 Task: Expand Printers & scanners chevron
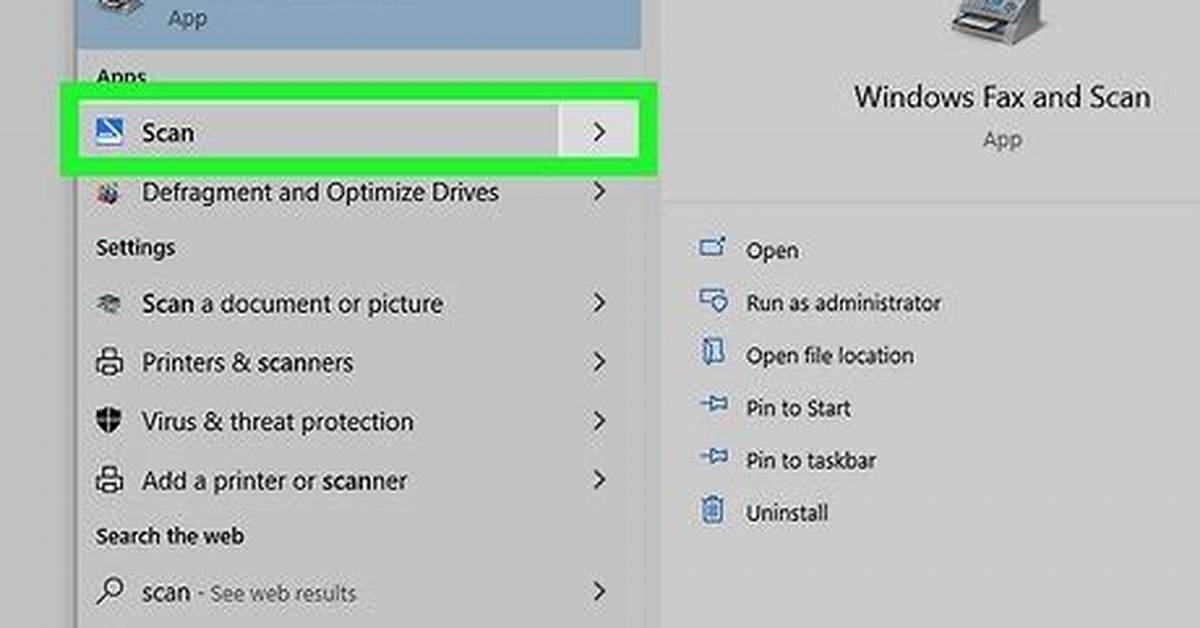(x=599, y=361)
